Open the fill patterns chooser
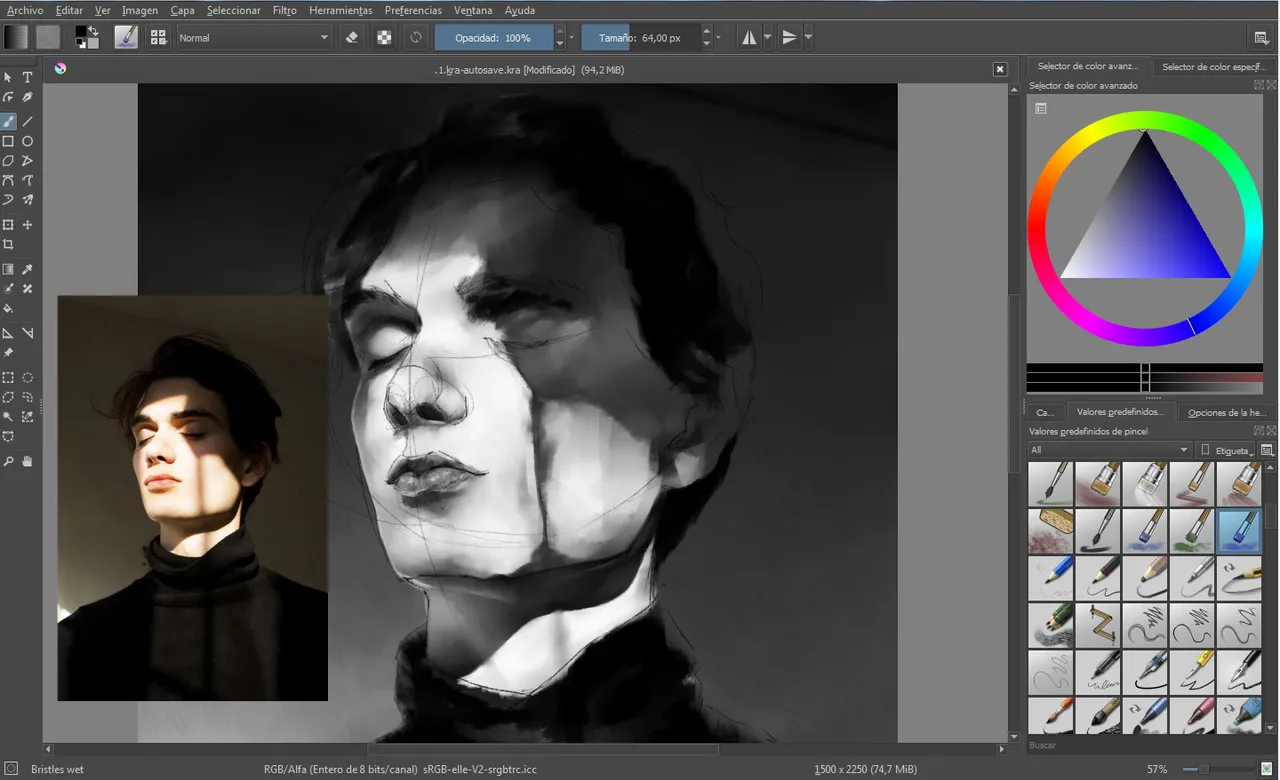 (x=48, y=37)
